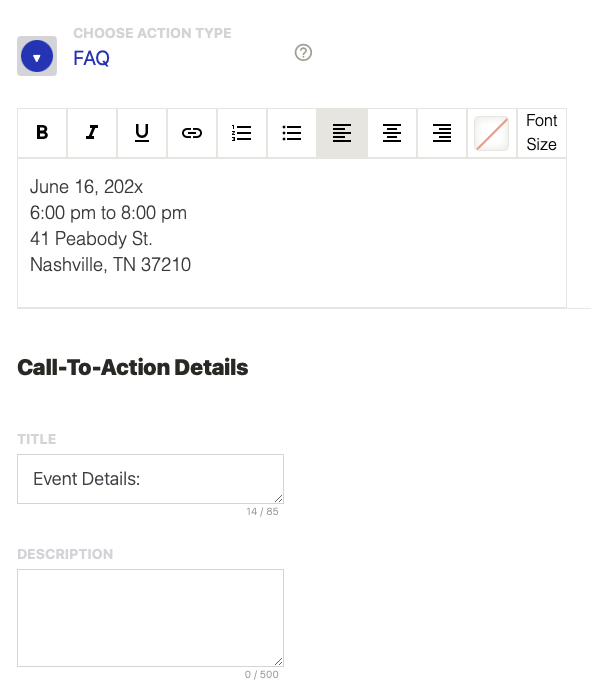The height and width of the screenshot is (698, 610).
Task: Focus the Description text area
Action: 150,617
